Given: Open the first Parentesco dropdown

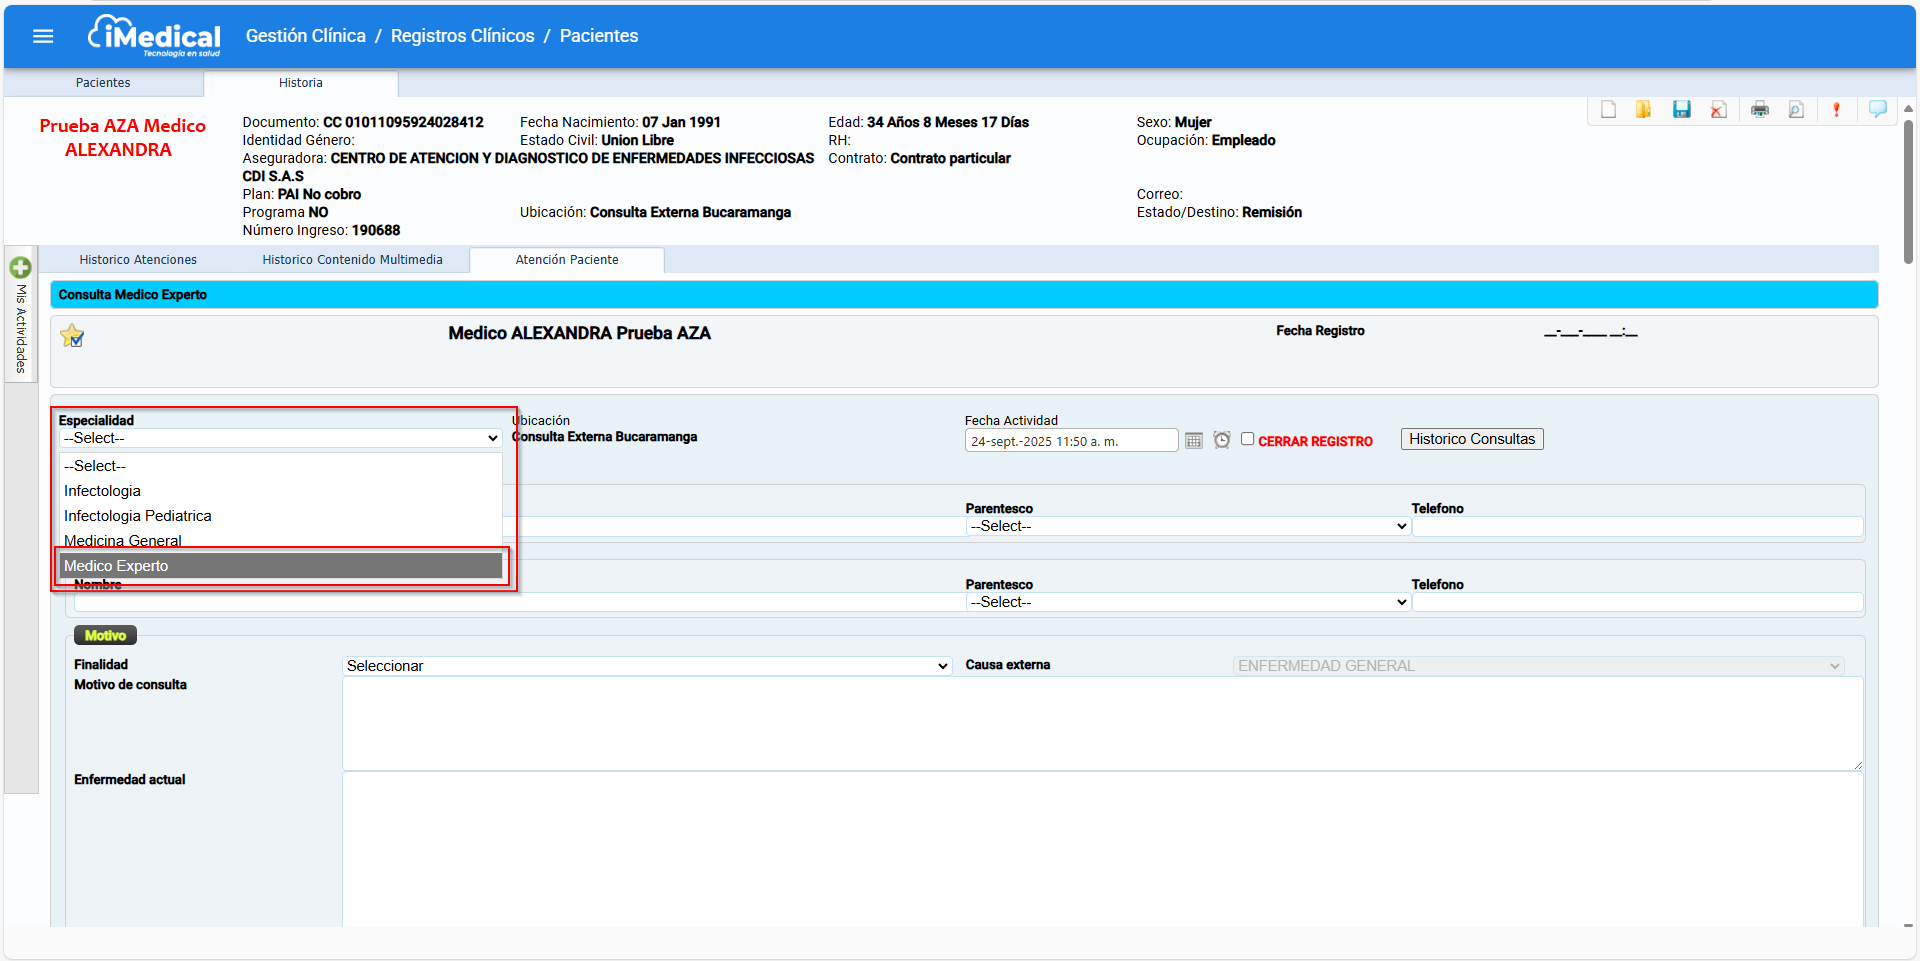Looking at the screenshot, I should pos(1187,526).
